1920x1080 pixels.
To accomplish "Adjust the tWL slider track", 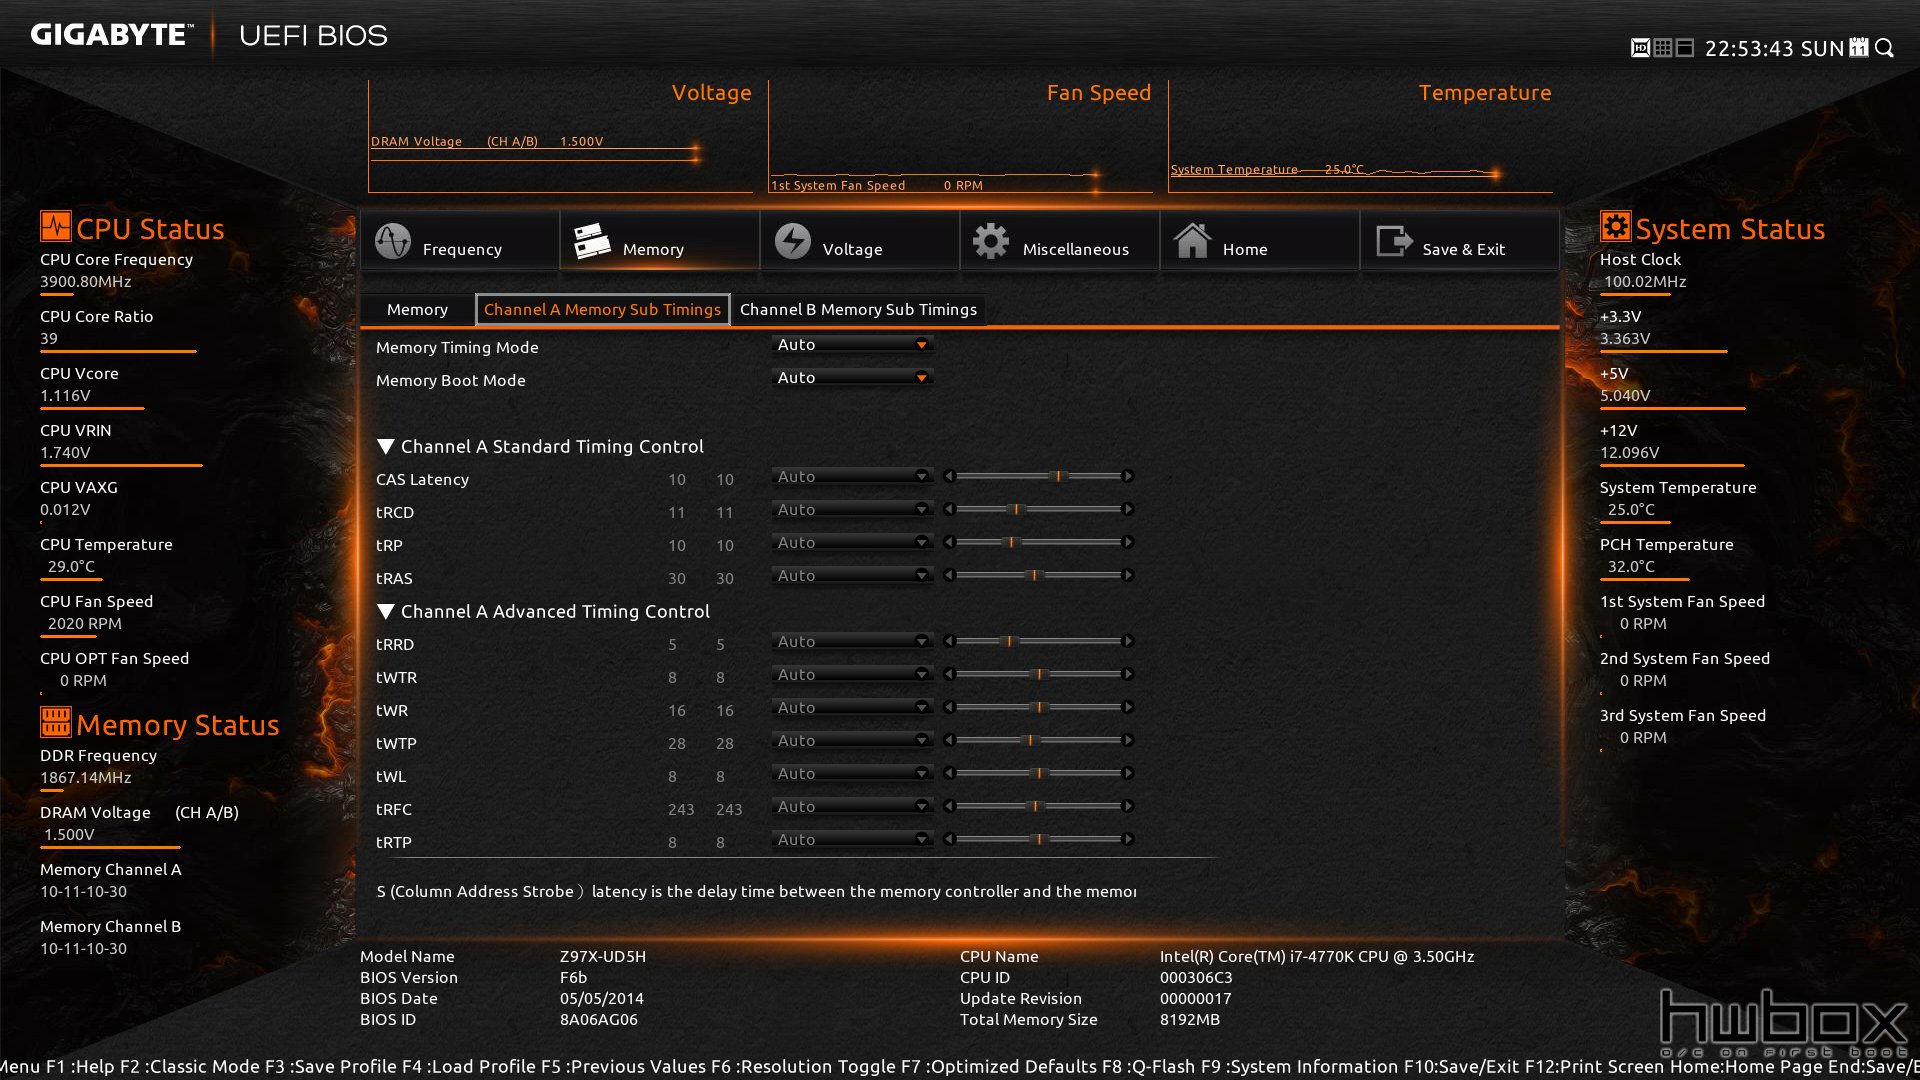I will coord(1038,773).
